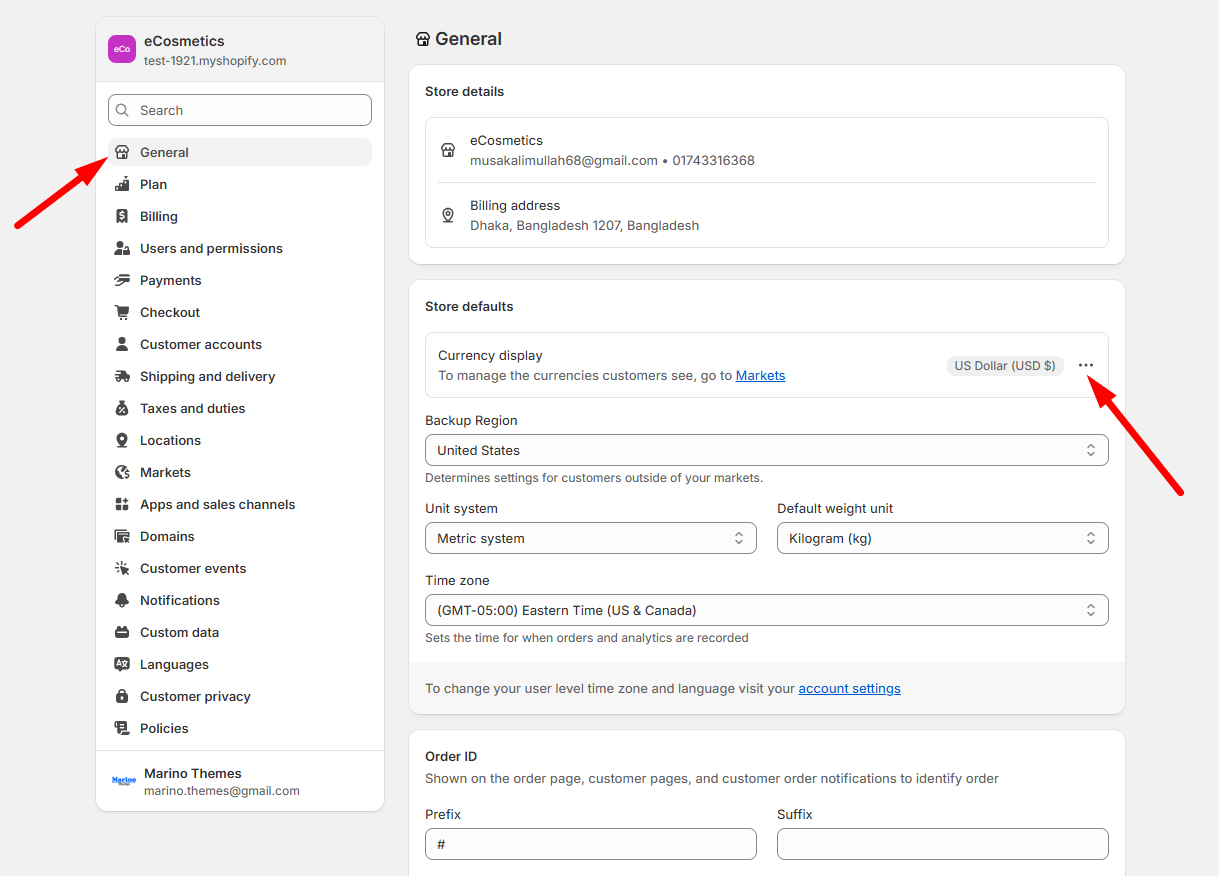Click the eCosmetics store avatar
This screenshot has width=1219, height=876.
122,49
